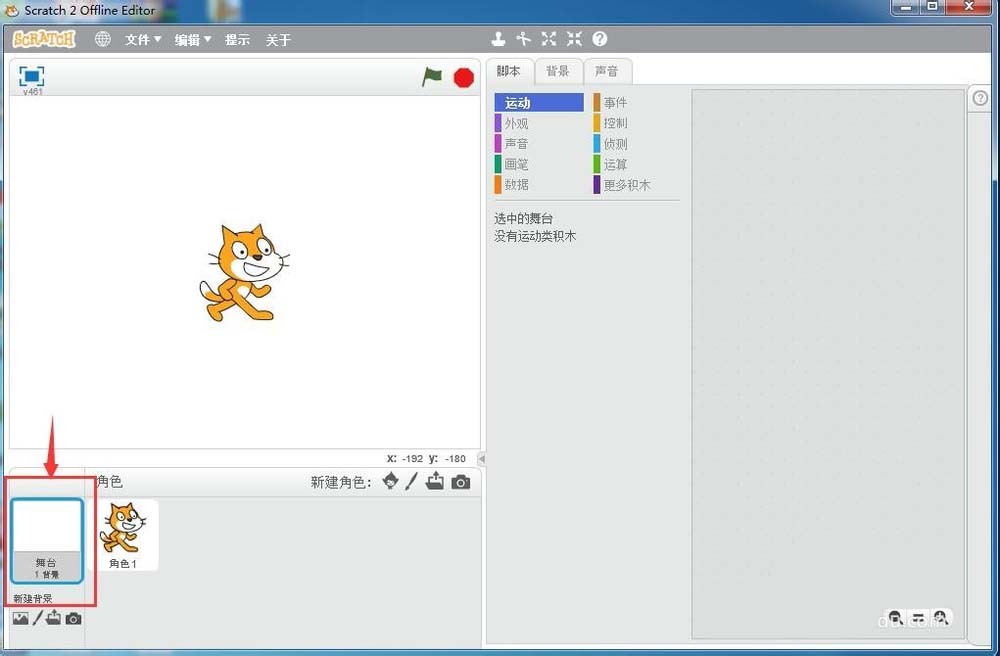1000x656 pixels.
Task: Create new backdrop from camera
Action: point(73,618)
